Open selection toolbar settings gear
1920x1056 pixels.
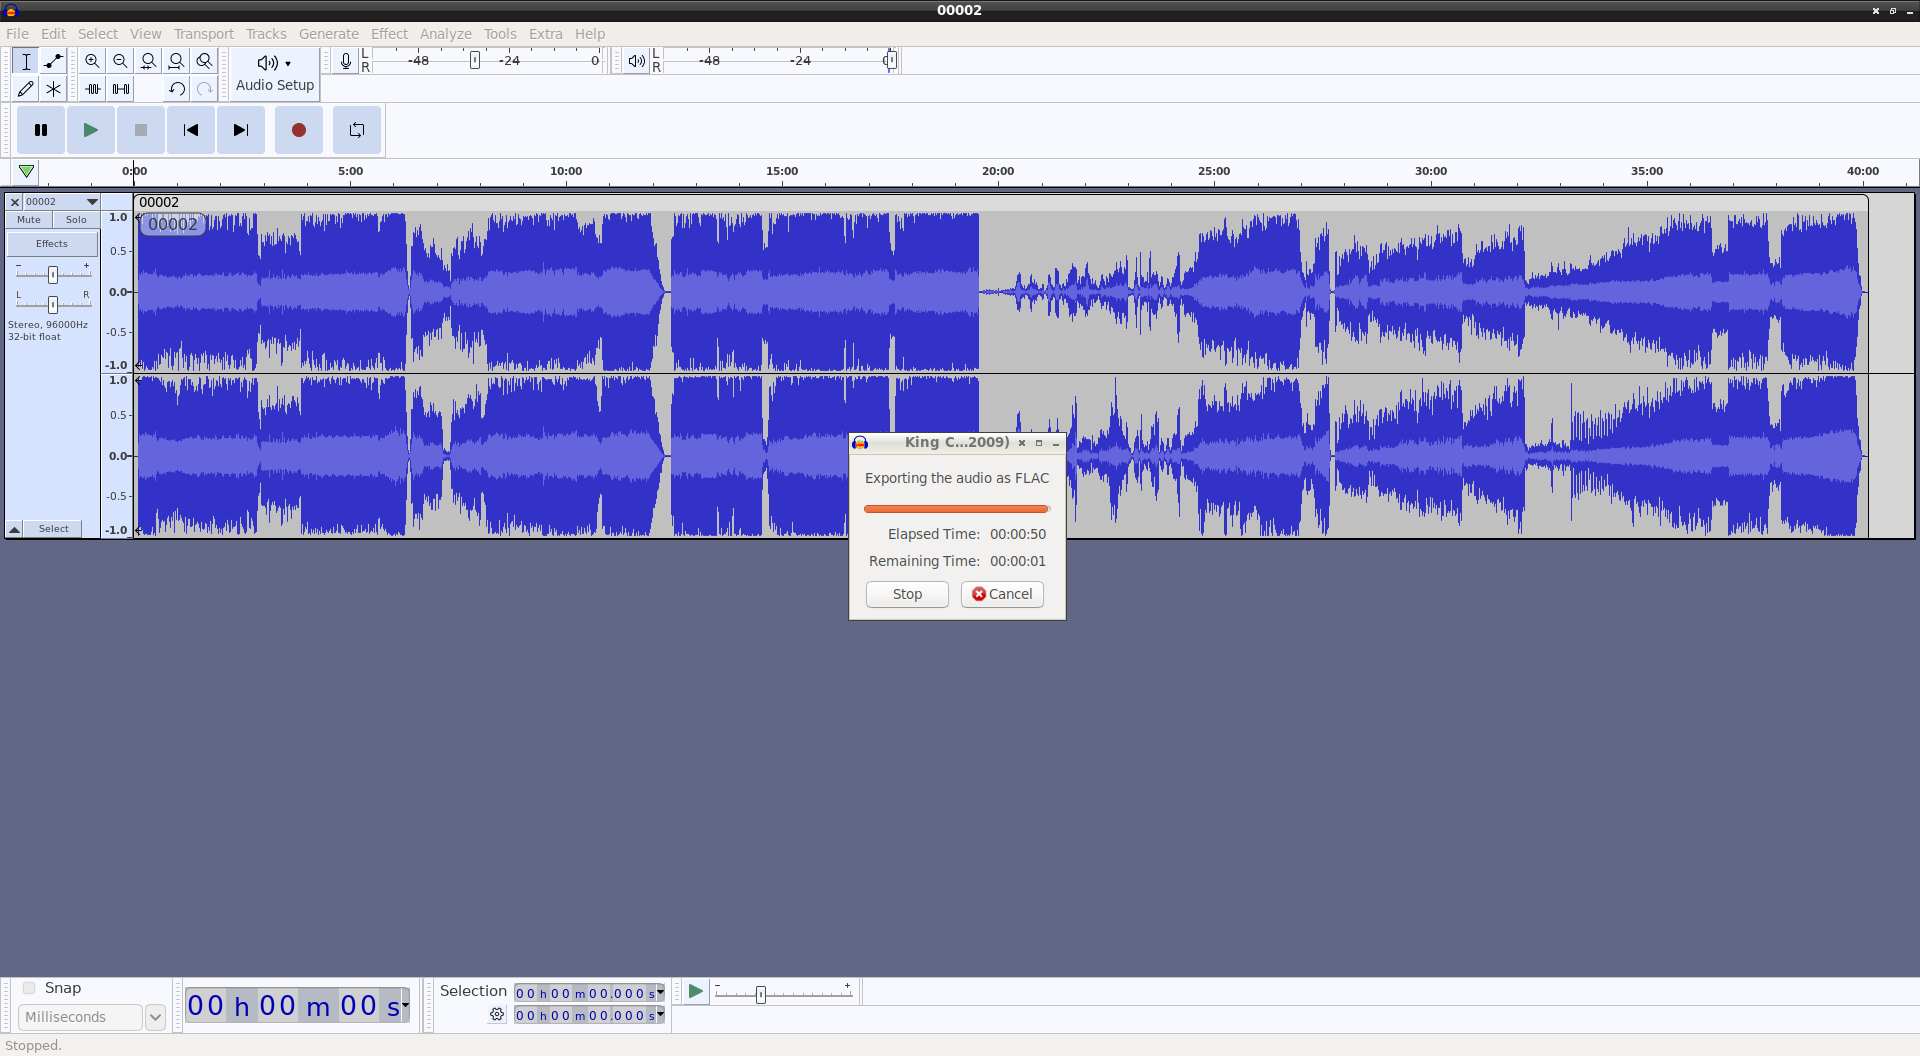[x=497, y=1015]
